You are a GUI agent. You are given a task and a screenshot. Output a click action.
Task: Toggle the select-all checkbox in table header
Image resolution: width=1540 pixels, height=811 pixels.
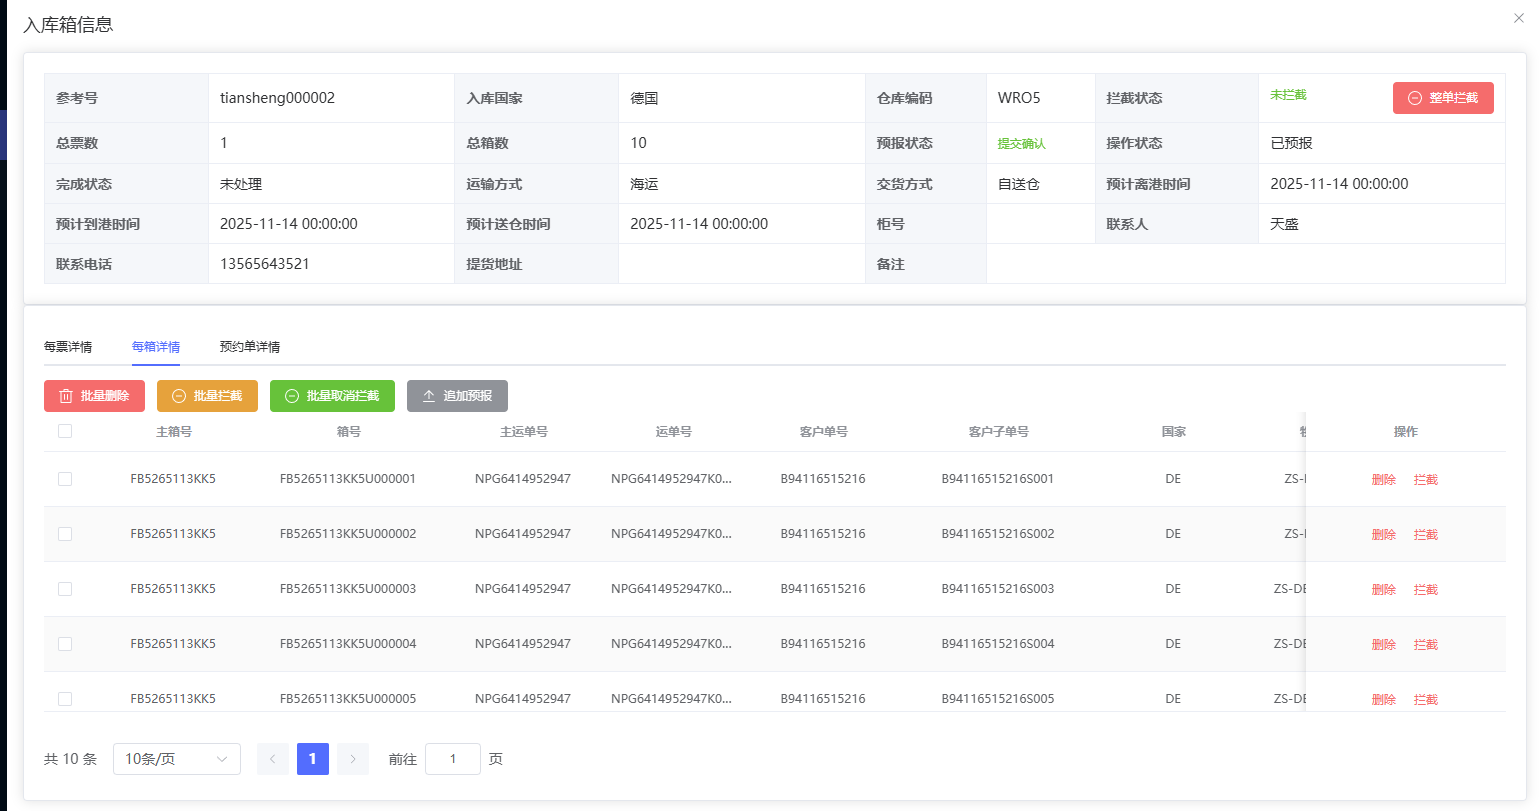point(65,431)
